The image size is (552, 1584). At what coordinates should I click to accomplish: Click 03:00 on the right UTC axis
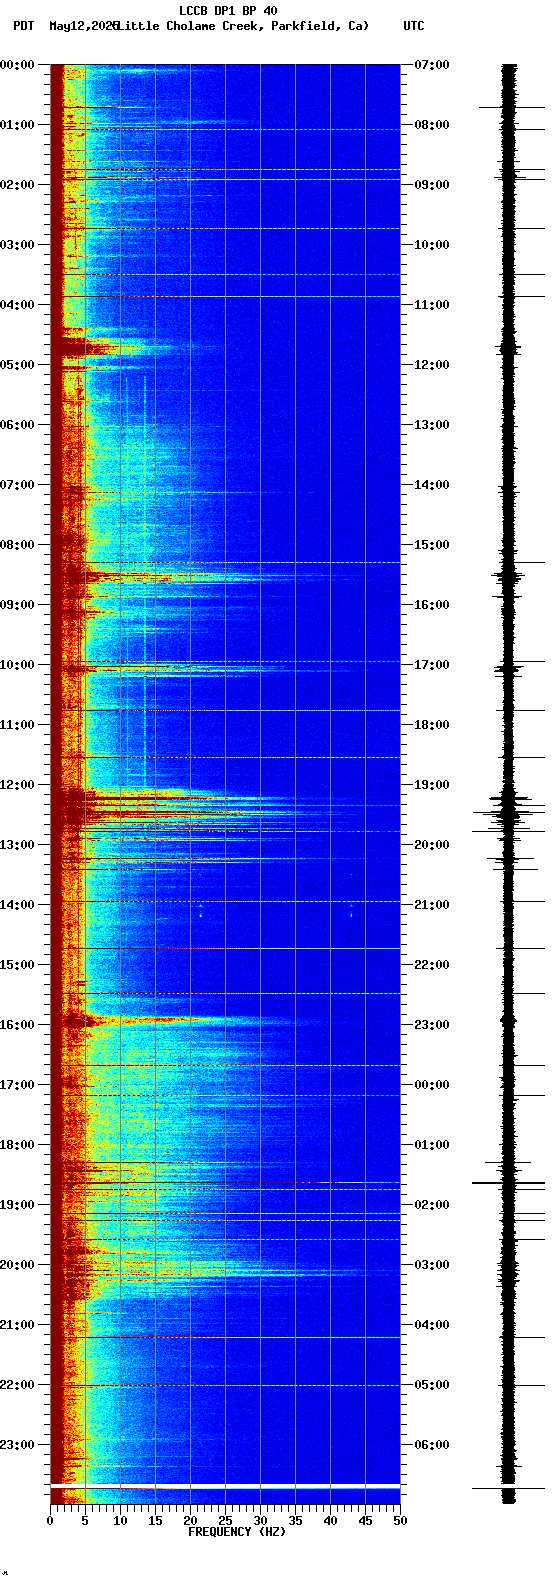coord(432,1265)
